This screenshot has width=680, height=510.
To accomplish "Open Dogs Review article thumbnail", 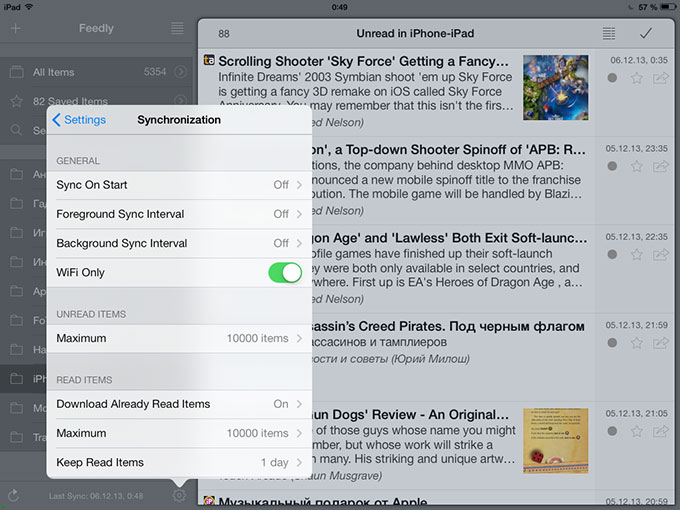I will click(556, 441).
